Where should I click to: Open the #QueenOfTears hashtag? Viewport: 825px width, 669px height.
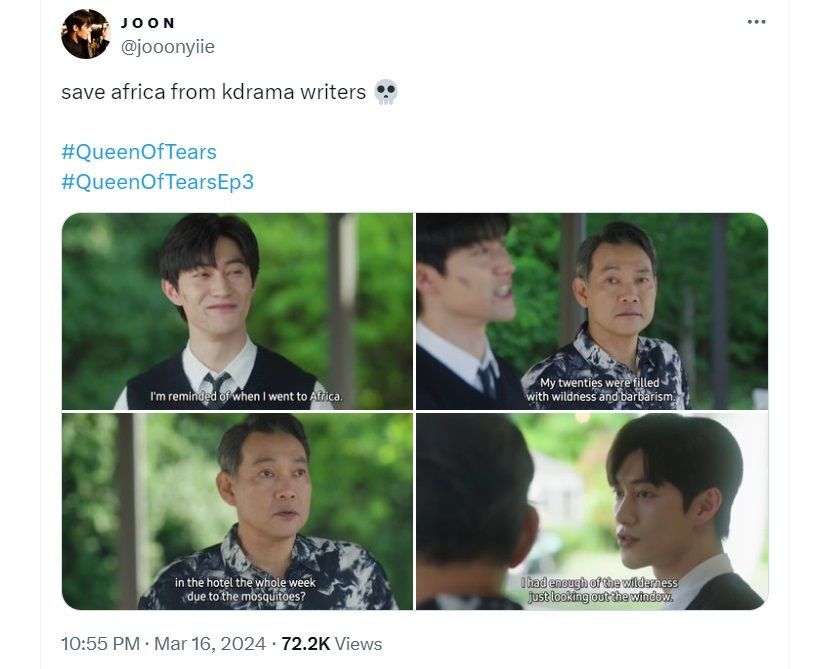(139, 152)
